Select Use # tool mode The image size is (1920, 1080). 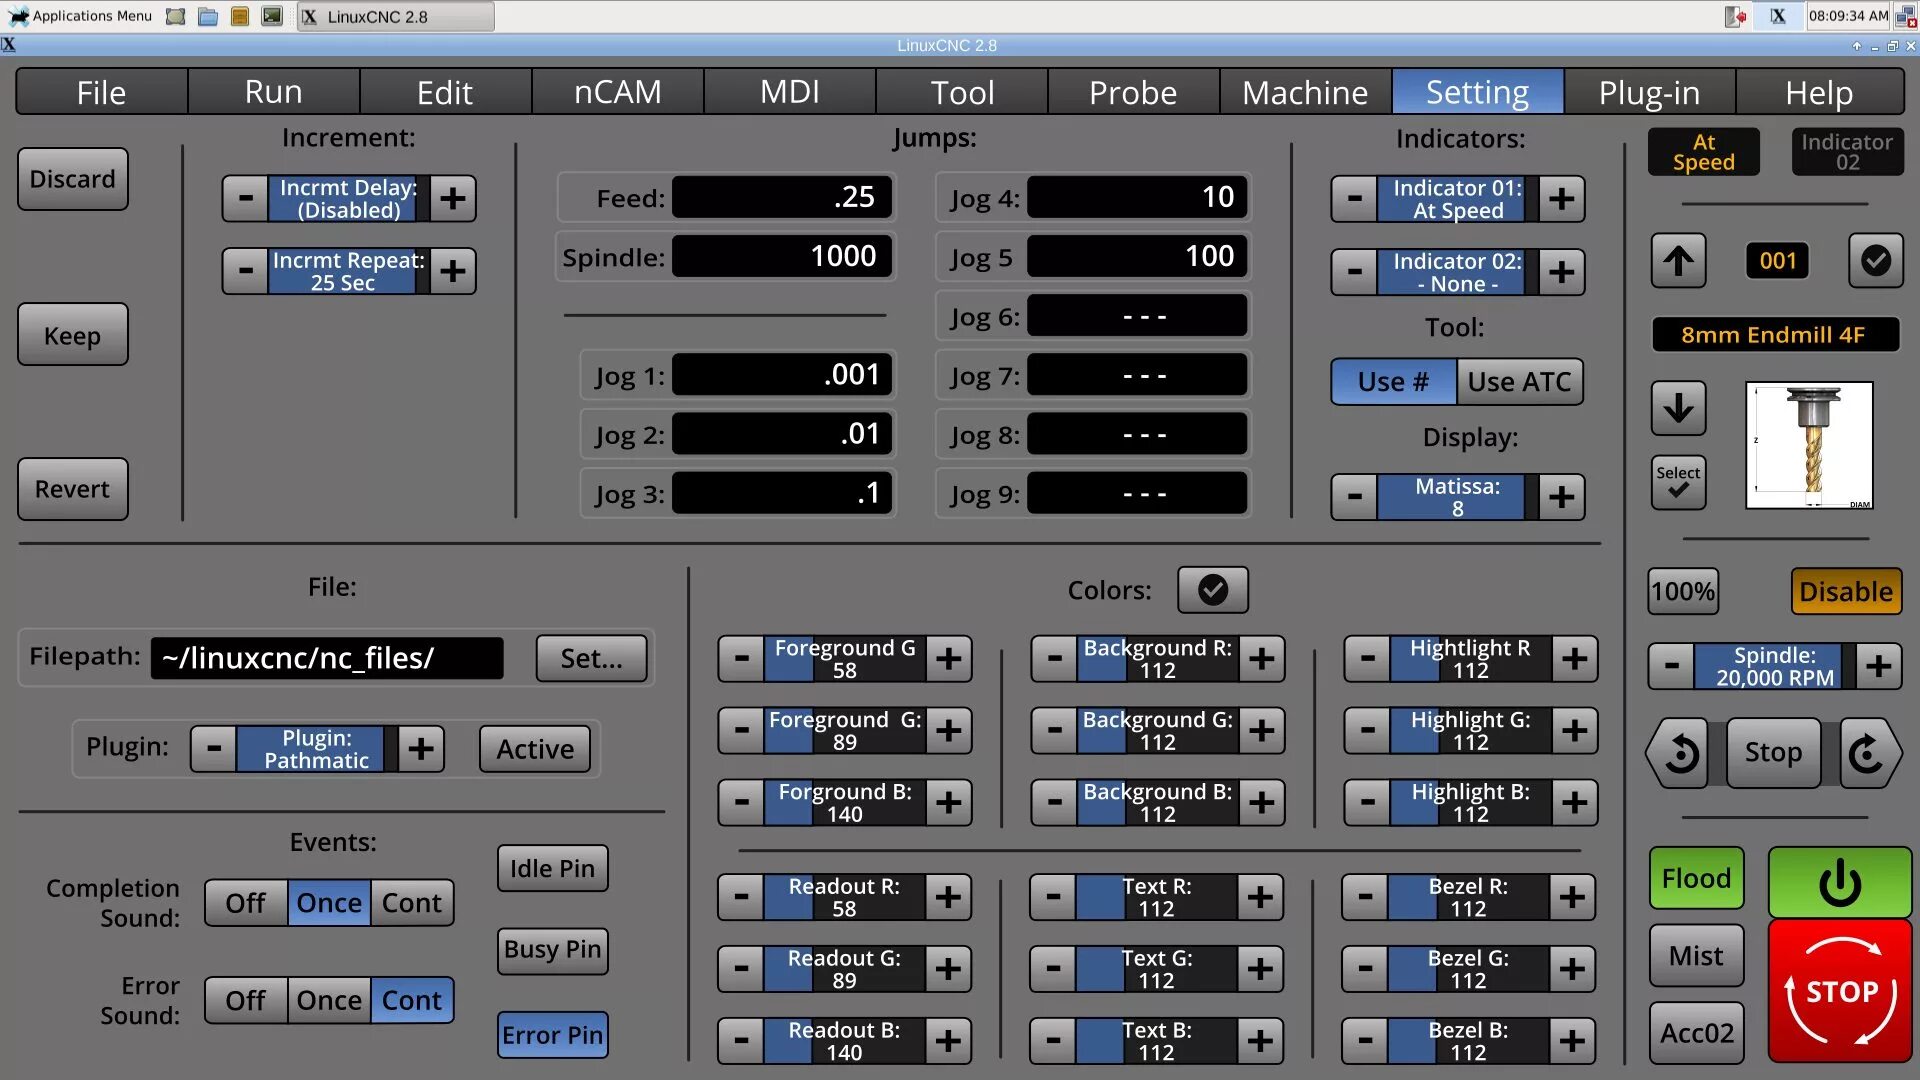click(1393, 382)
